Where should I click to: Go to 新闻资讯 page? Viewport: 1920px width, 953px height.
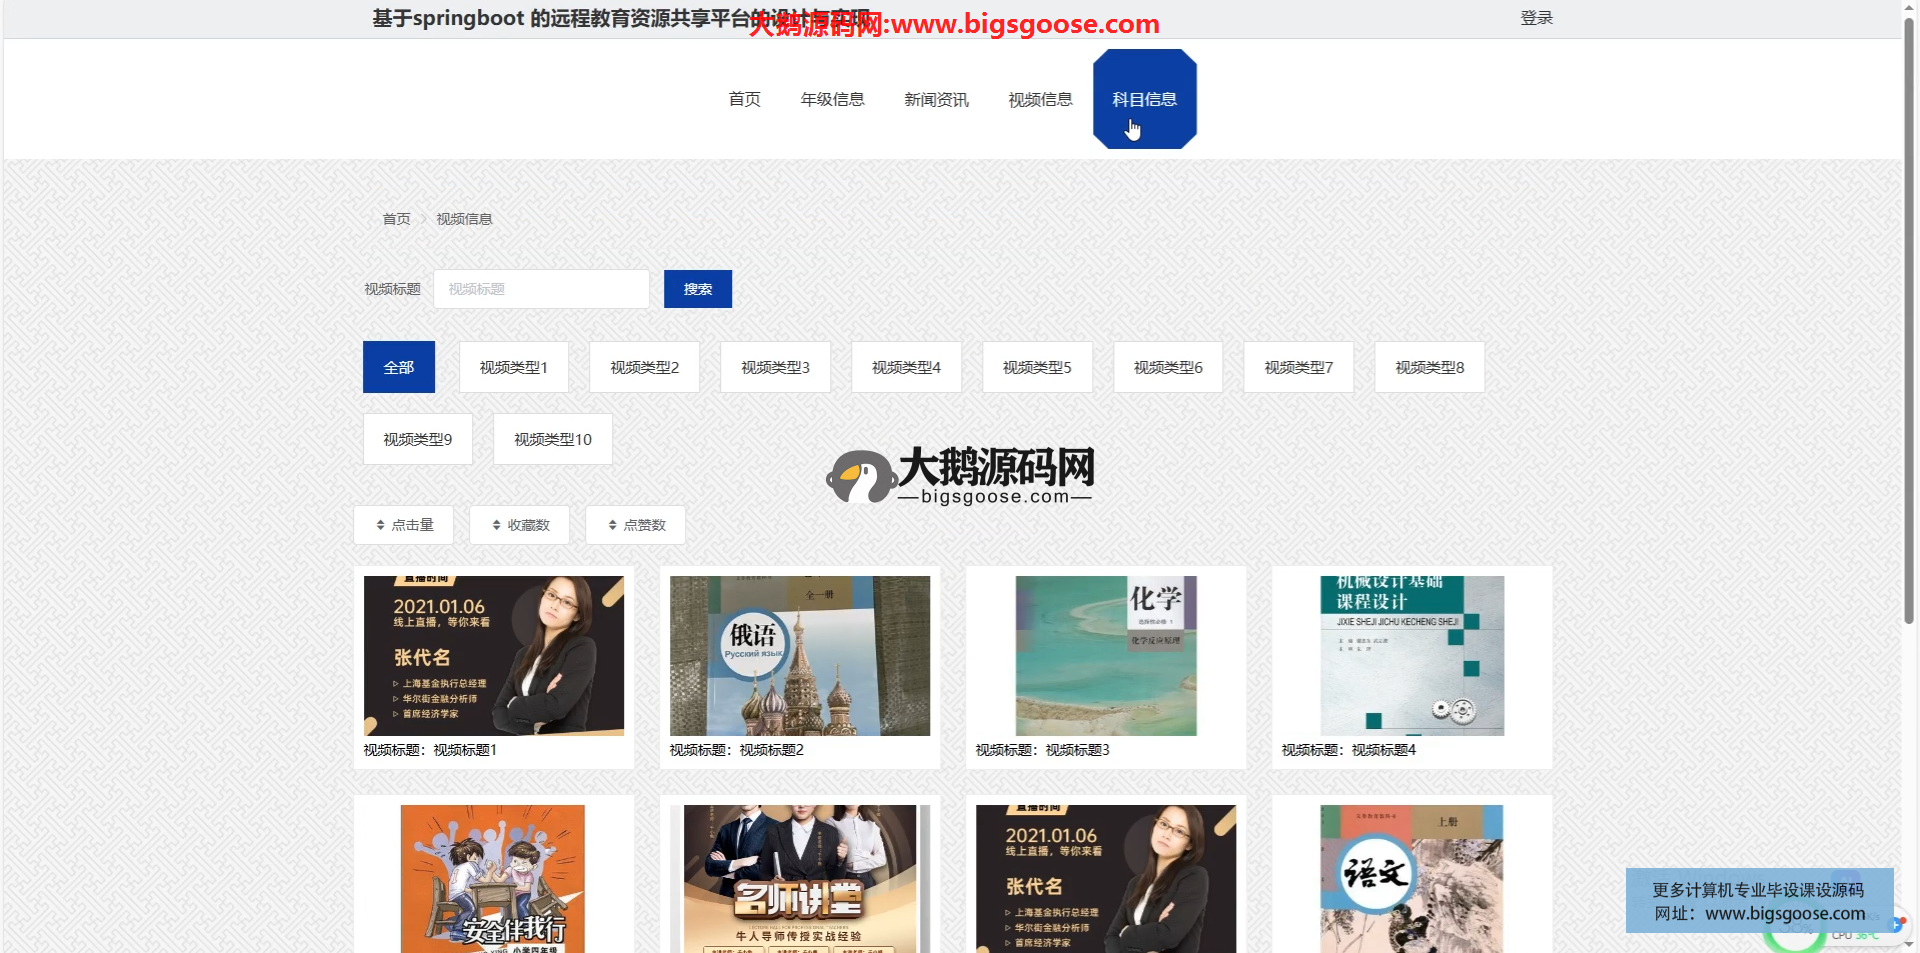[x=936, y=99]
